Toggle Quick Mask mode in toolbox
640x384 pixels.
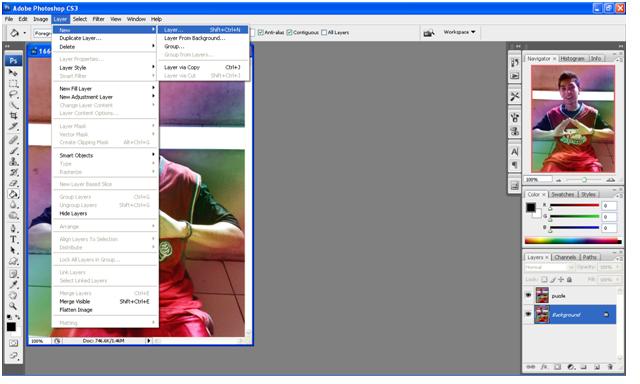click(13, 343)
